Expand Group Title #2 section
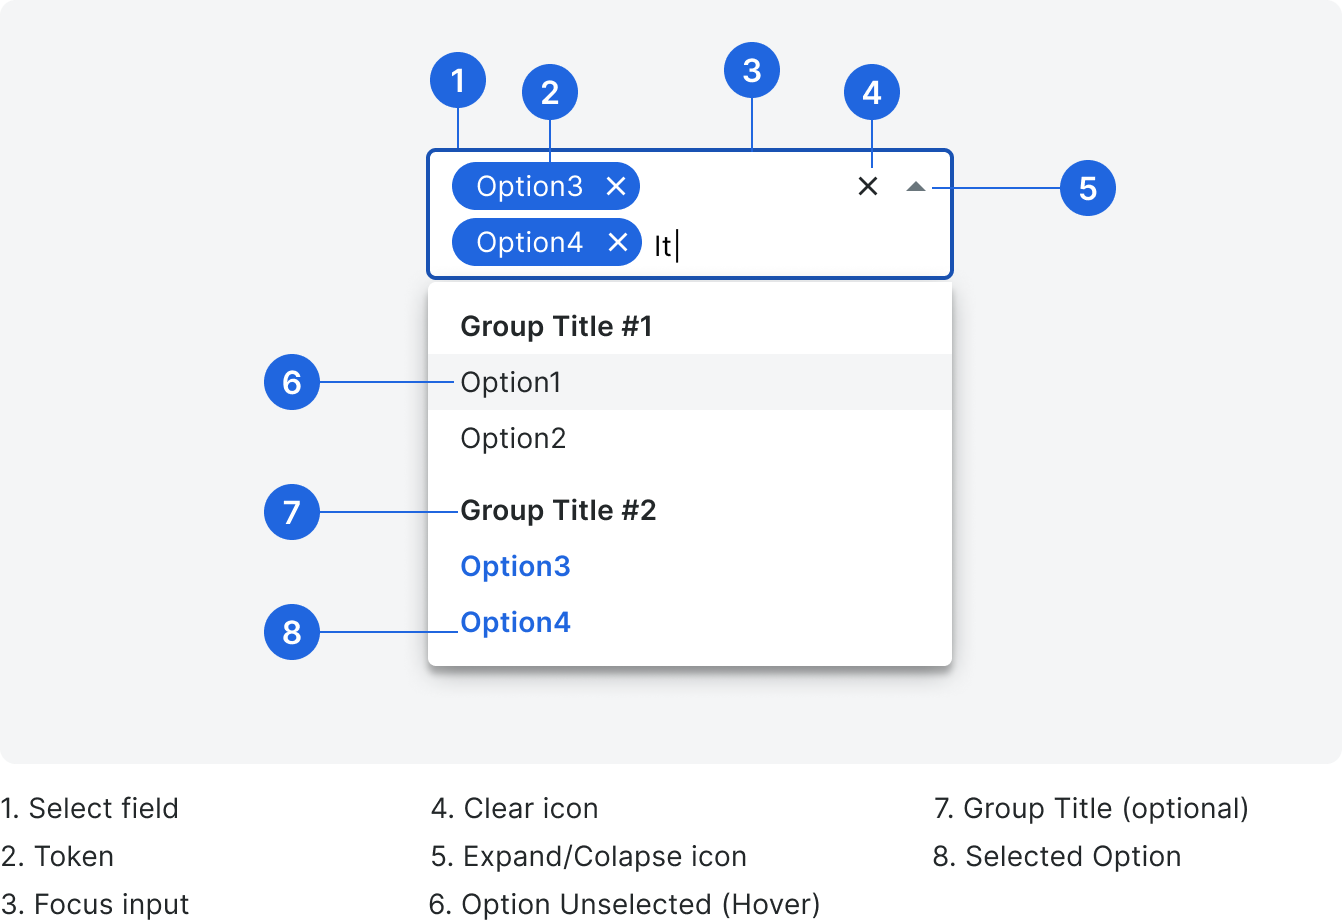Screen dimensions: 1342x924 point(556,510)
